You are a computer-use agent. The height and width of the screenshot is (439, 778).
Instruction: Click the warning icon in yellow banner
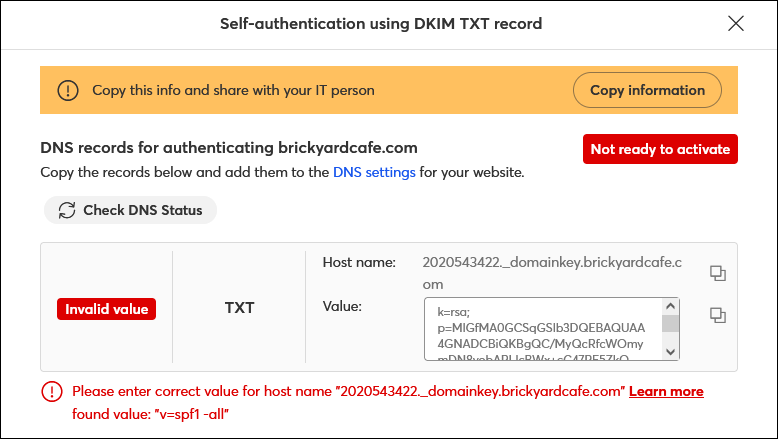tap(68, 90)
